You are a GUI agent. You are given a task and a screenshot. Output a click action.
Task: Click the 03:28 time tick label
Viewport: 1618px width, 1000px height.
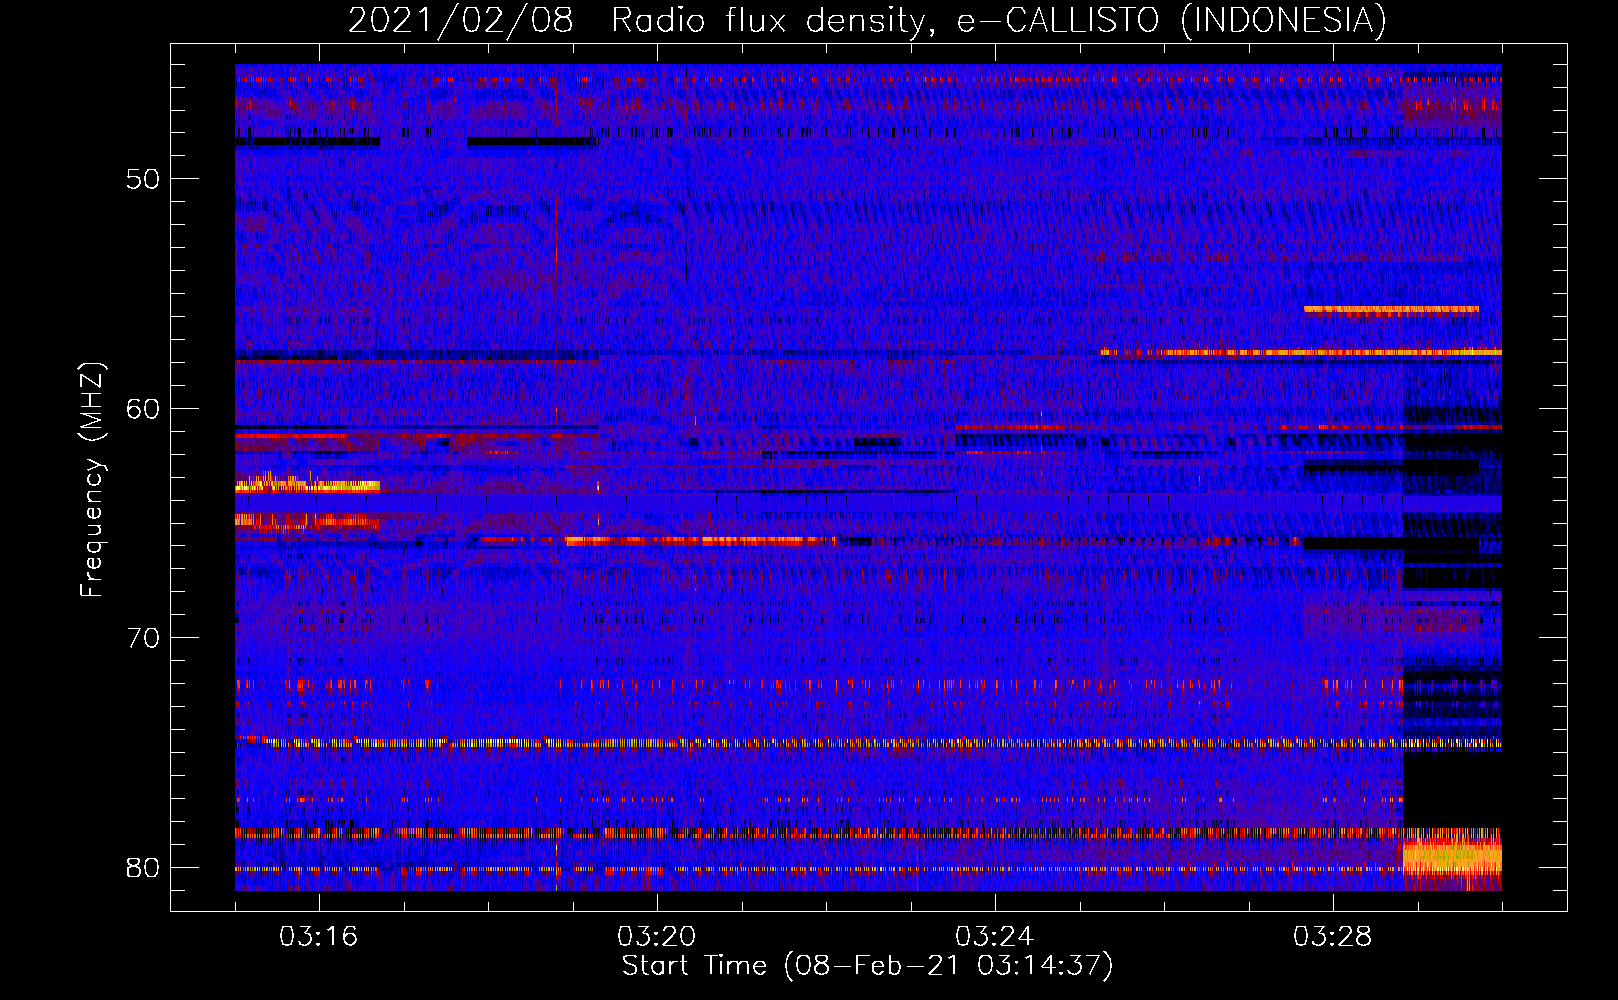[x=1333, y=937]
